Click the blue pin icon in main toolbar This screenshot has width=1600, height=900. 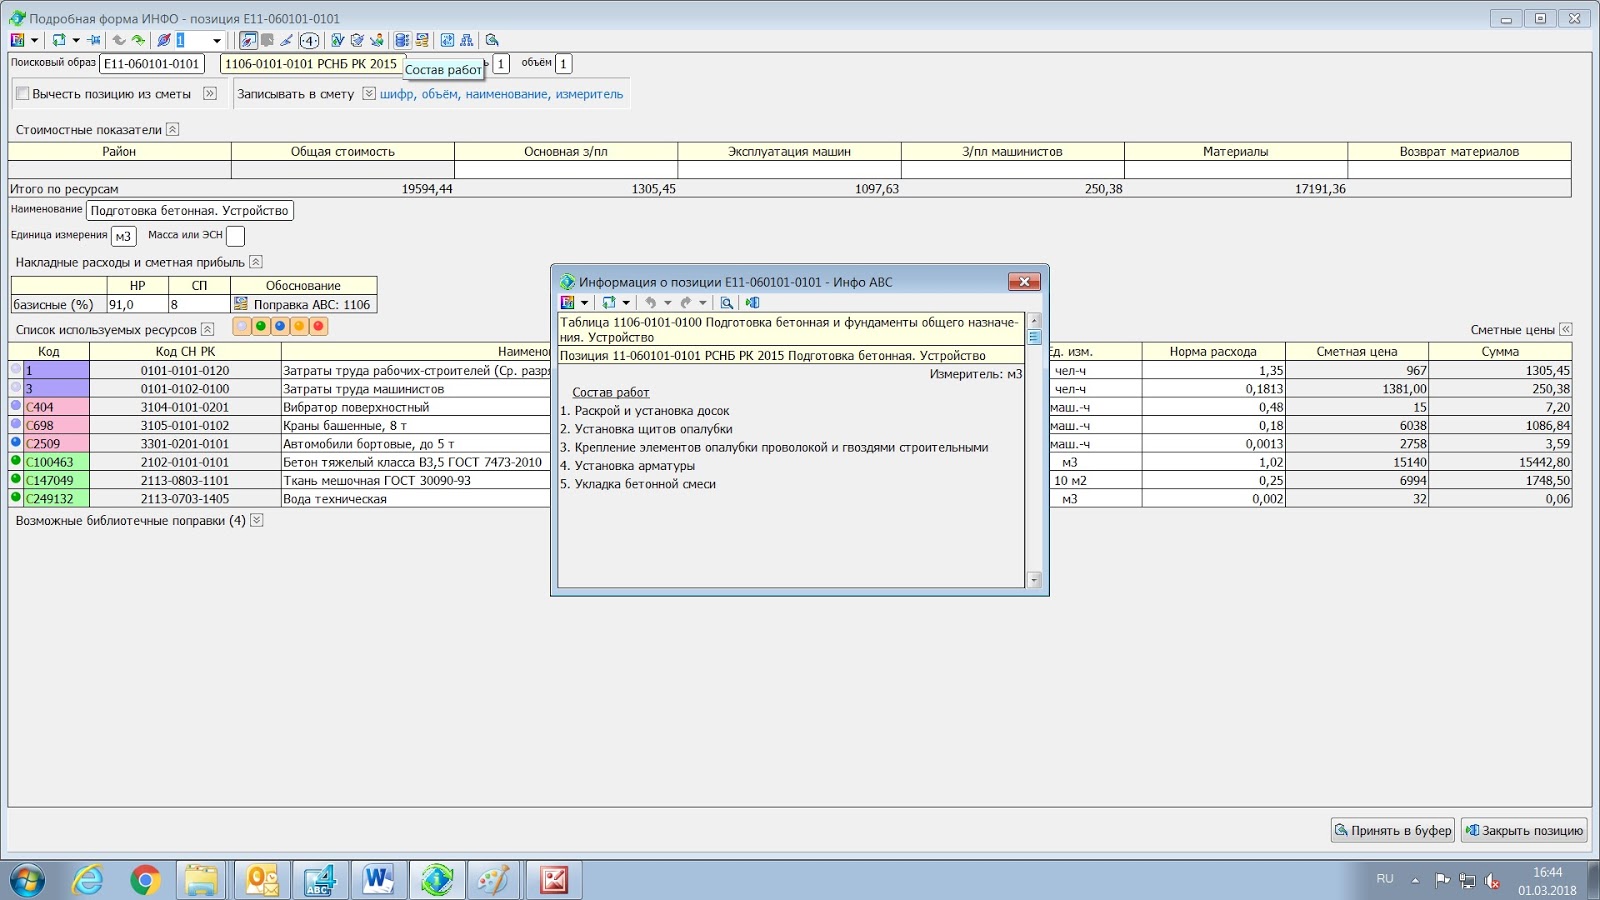pos(94,40)
